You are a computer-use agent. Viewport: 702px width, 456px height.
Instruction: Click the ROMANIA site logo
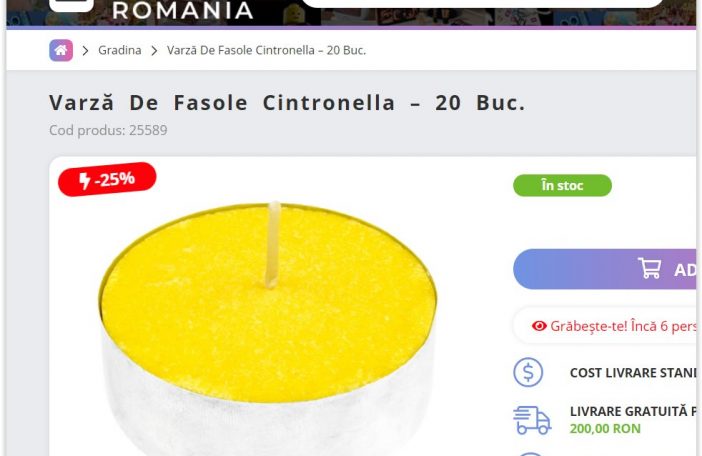pyautogui.click(x=183, y=10)
